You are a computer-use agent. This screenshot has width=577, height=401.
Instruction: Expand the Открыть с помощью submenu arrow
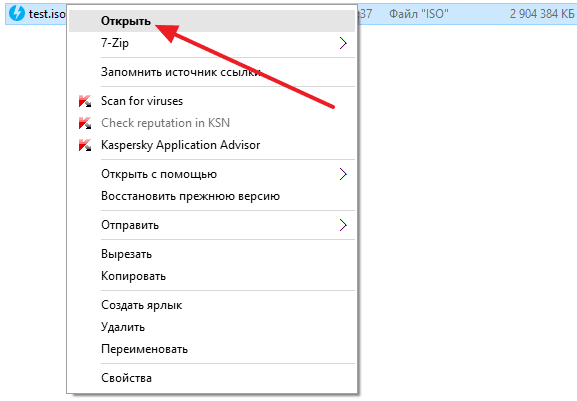pos(343,174)
